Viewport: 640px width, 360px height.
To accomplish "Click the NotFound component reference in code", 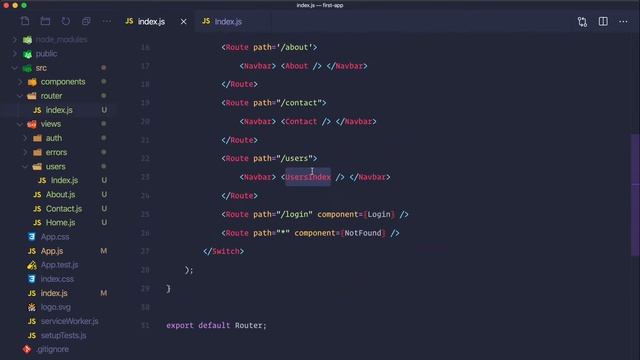I will [363, 233].
